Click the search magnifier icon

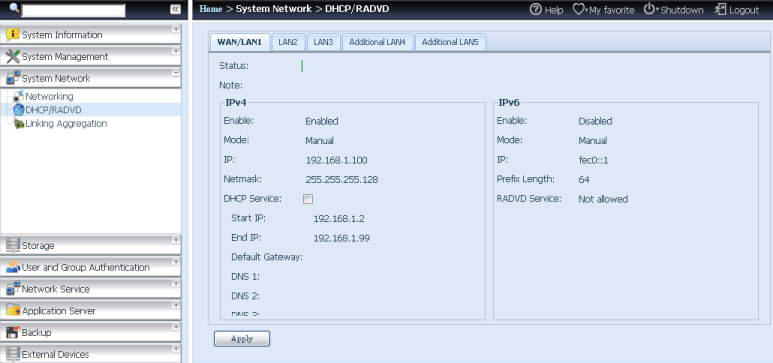[14, 8]
